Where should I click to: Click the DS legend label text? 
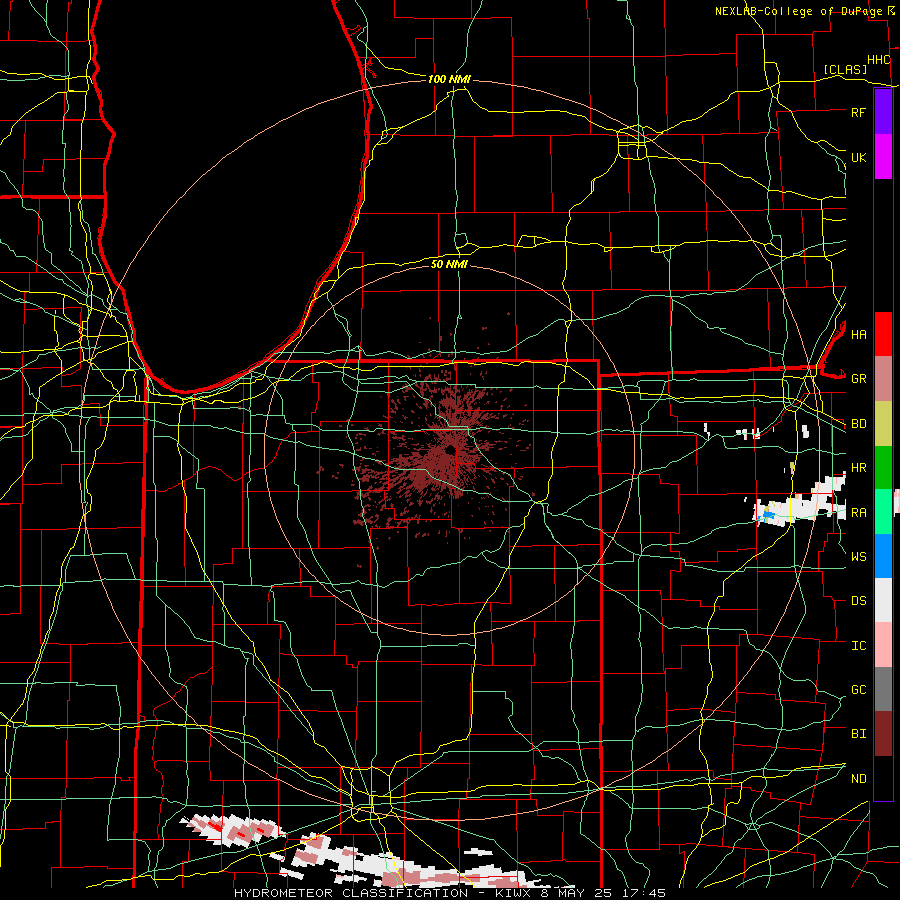[x=858, y=601]
